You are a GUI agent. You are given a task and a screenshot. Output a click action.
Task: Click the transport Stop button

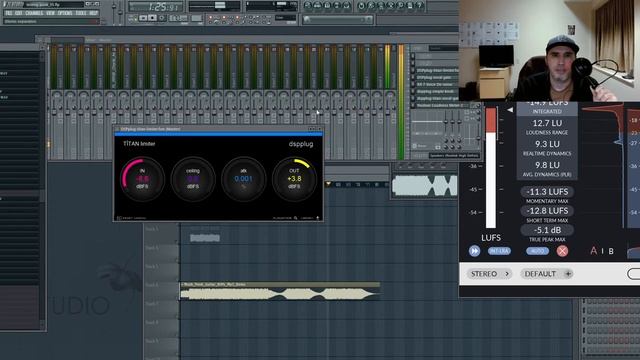click(152, 18)
